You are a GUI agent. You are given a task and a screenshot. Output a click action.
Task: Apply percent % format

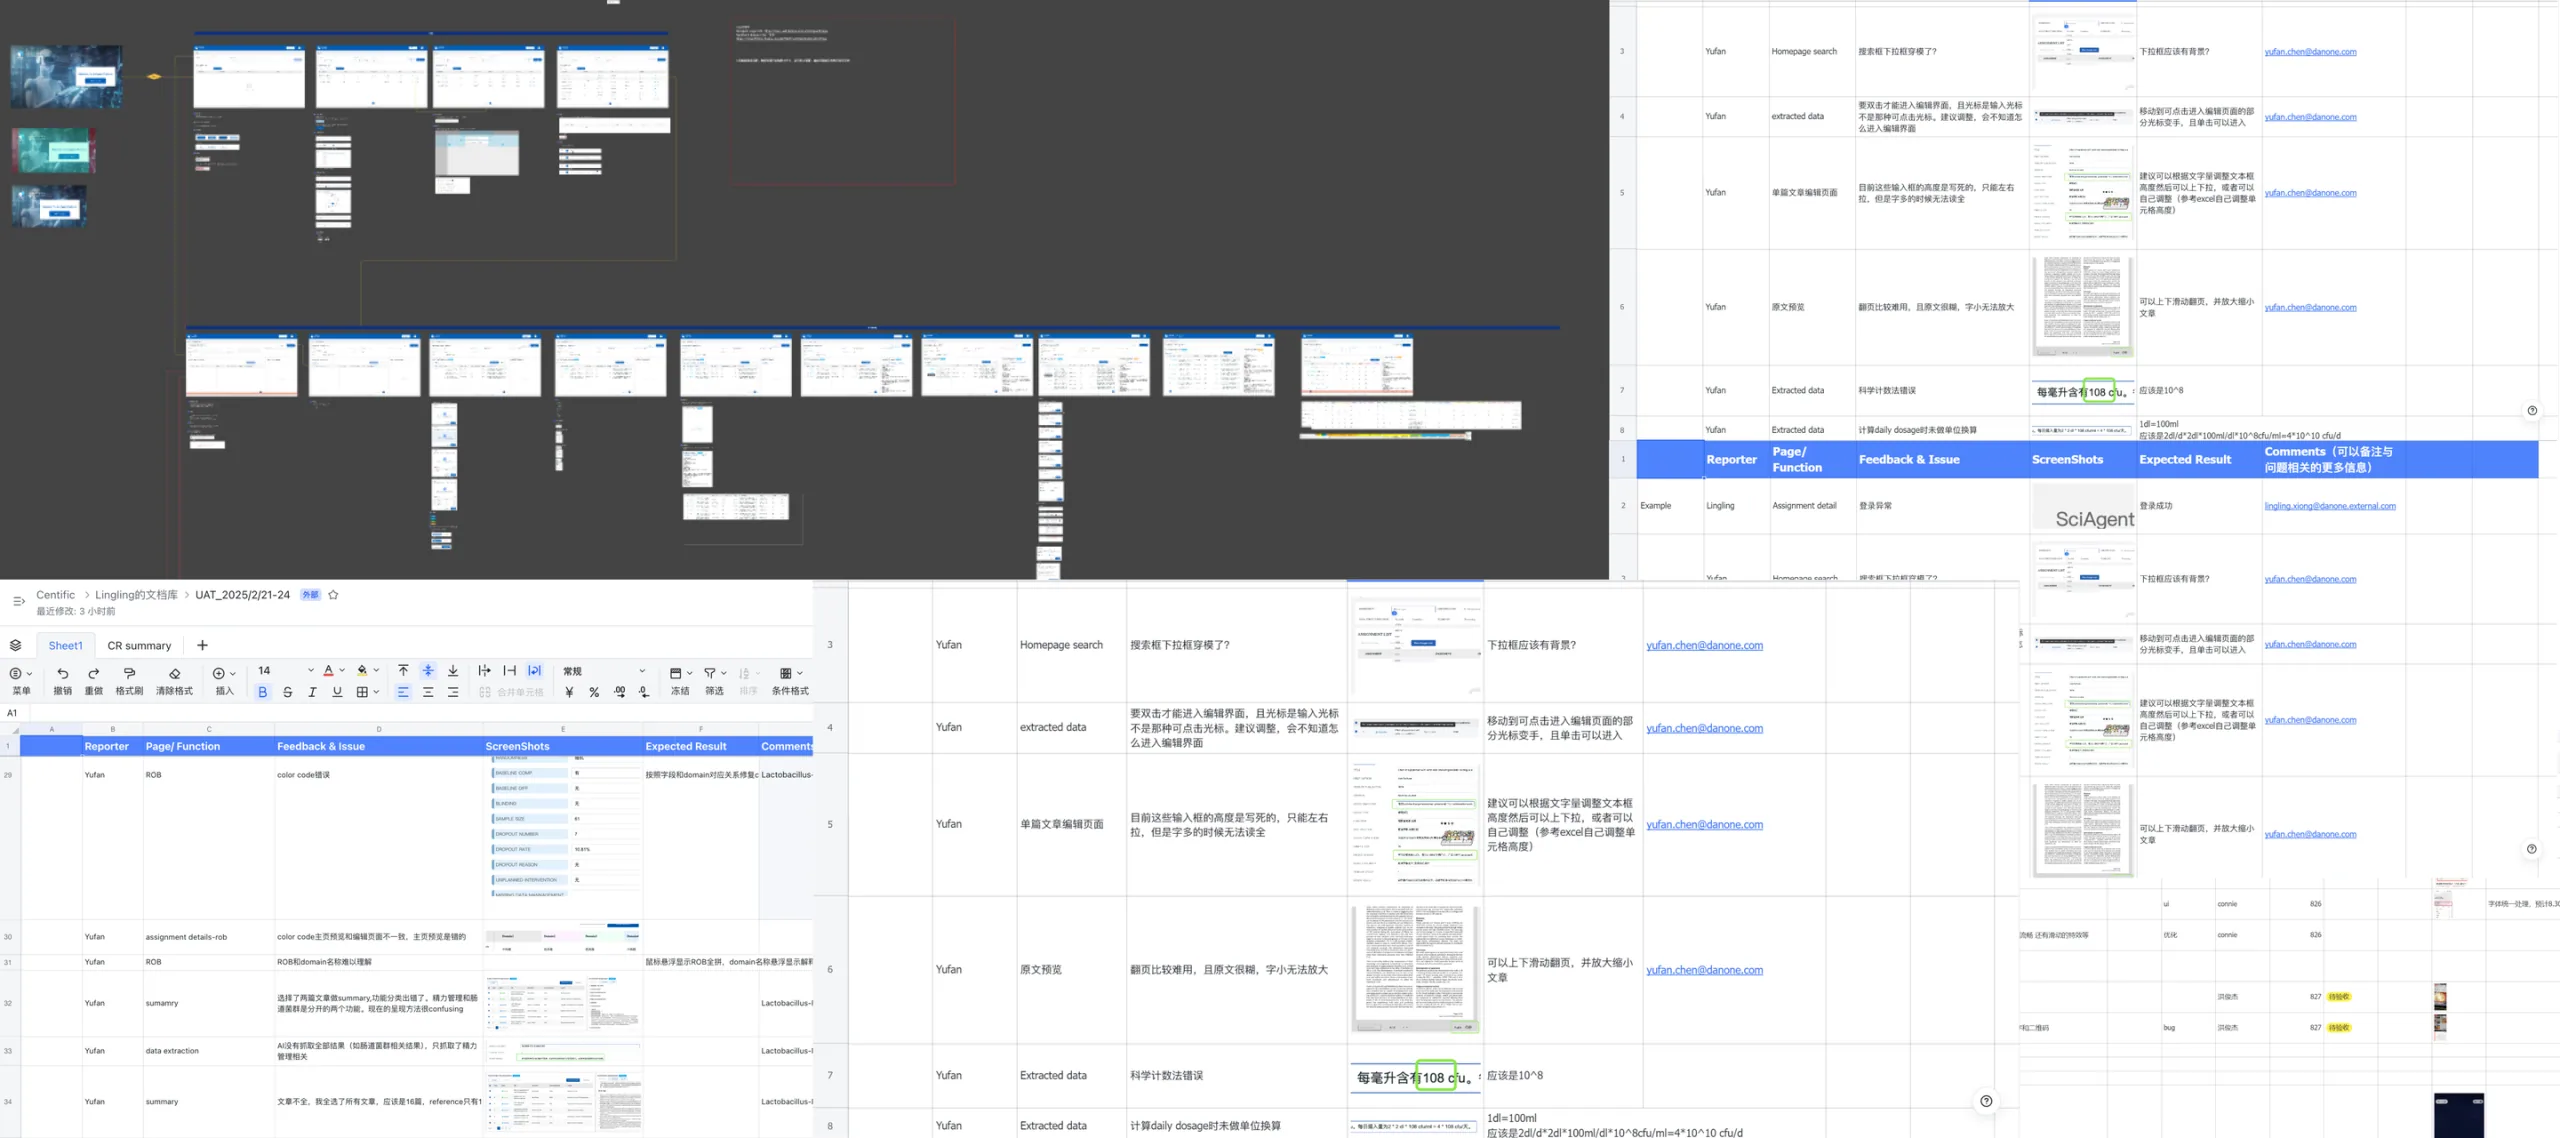[594, 692]
